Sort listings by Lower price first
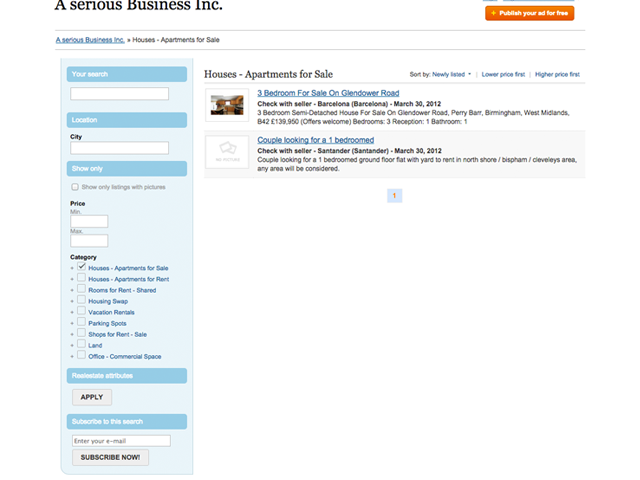Image resolution: width=640 pixels, height=480 pixels. coord(504,75)
